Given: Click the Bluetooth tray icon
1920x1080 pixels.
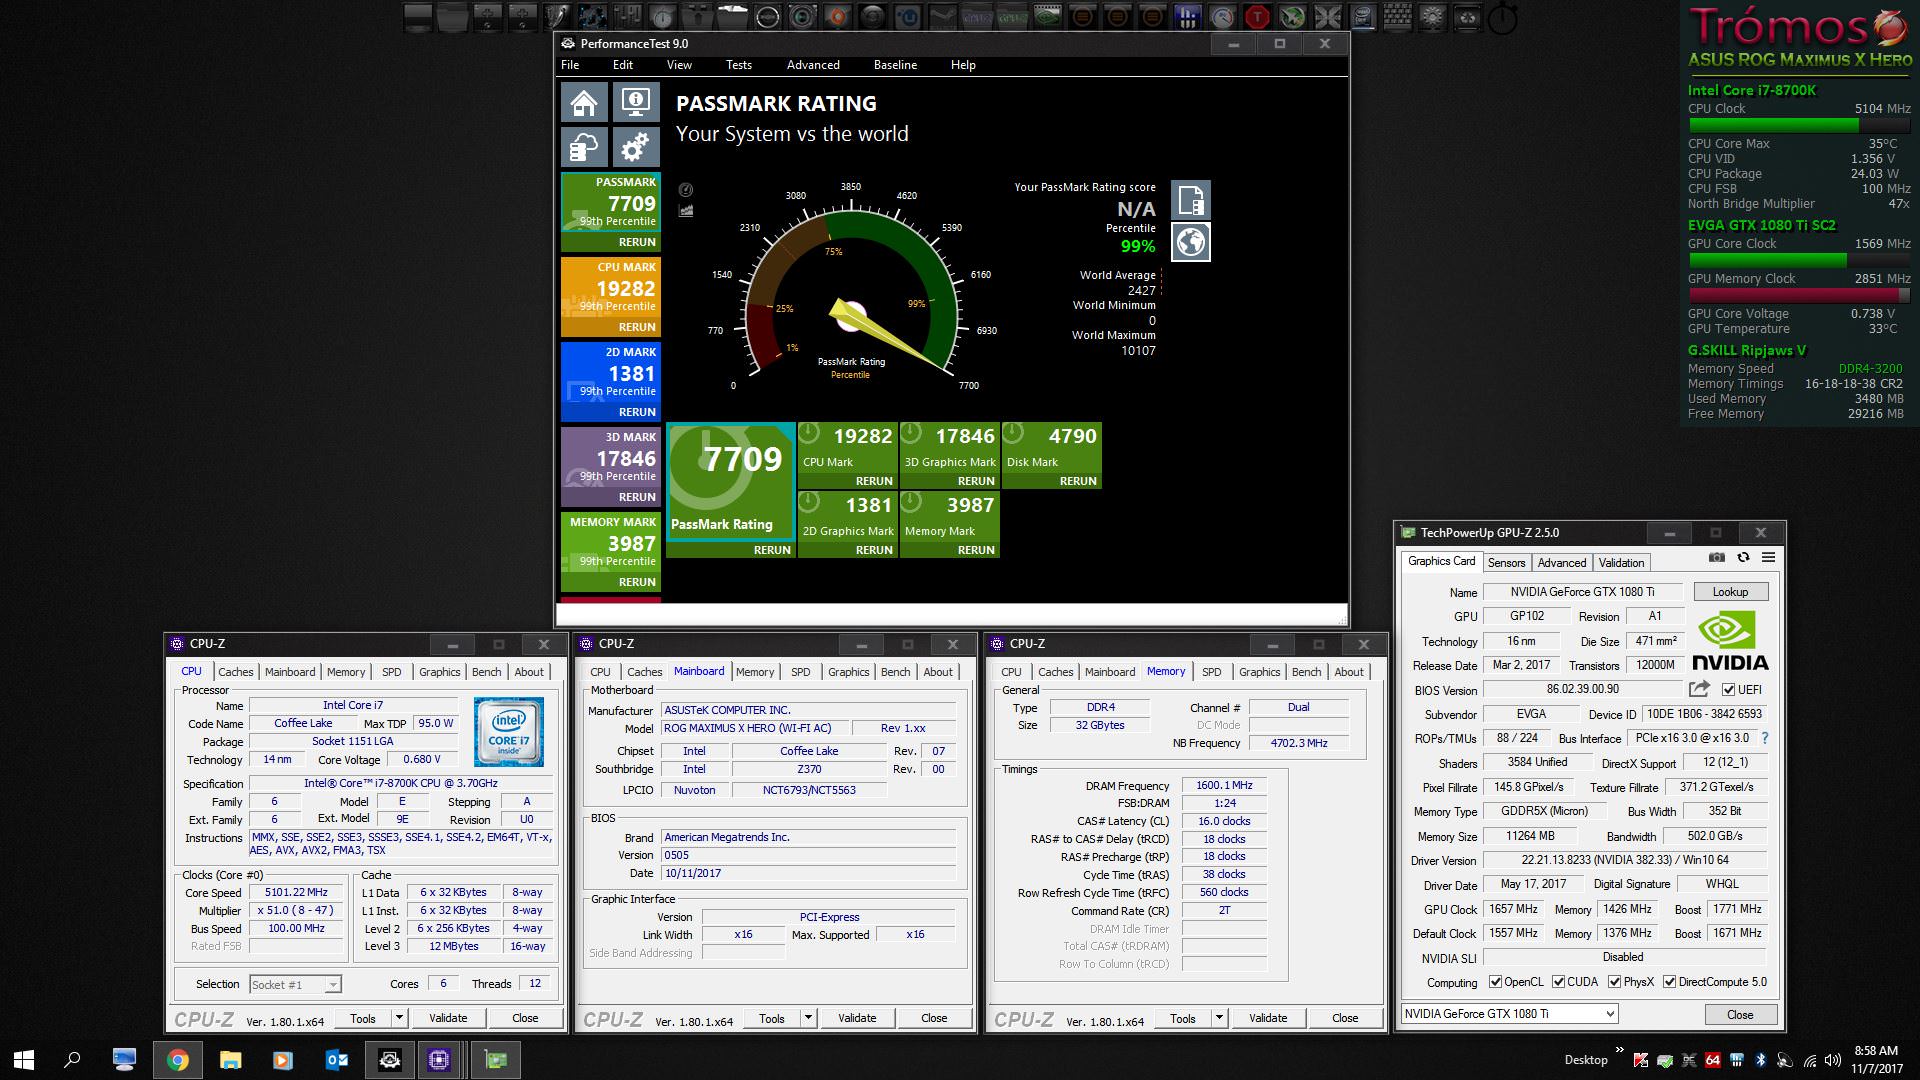Looking at the screenshot, I should [x=1761, y=1060].
